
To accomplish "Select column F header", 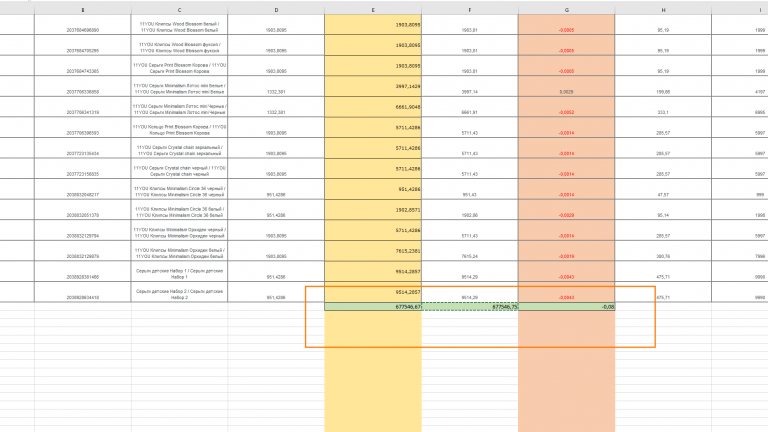I will 470,10.
